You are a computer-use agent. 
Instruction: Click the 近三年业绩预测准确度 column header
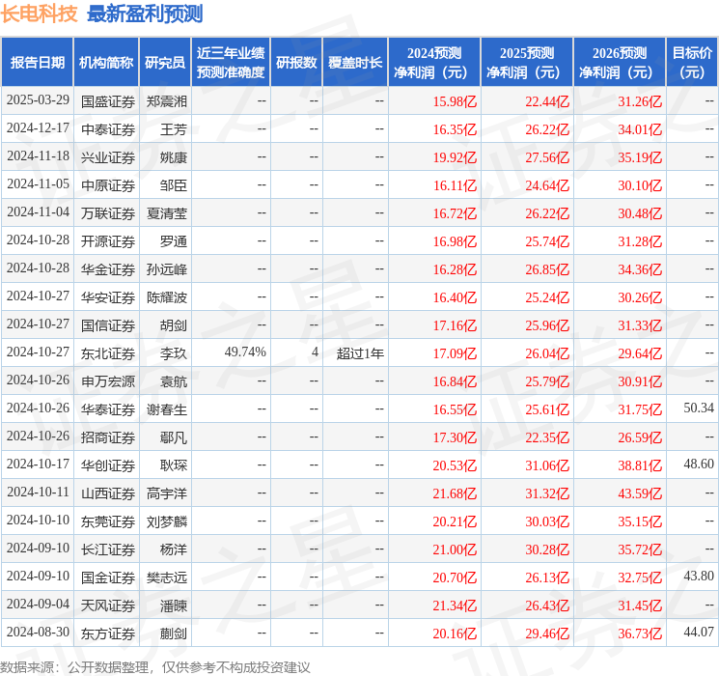[231, 62]
